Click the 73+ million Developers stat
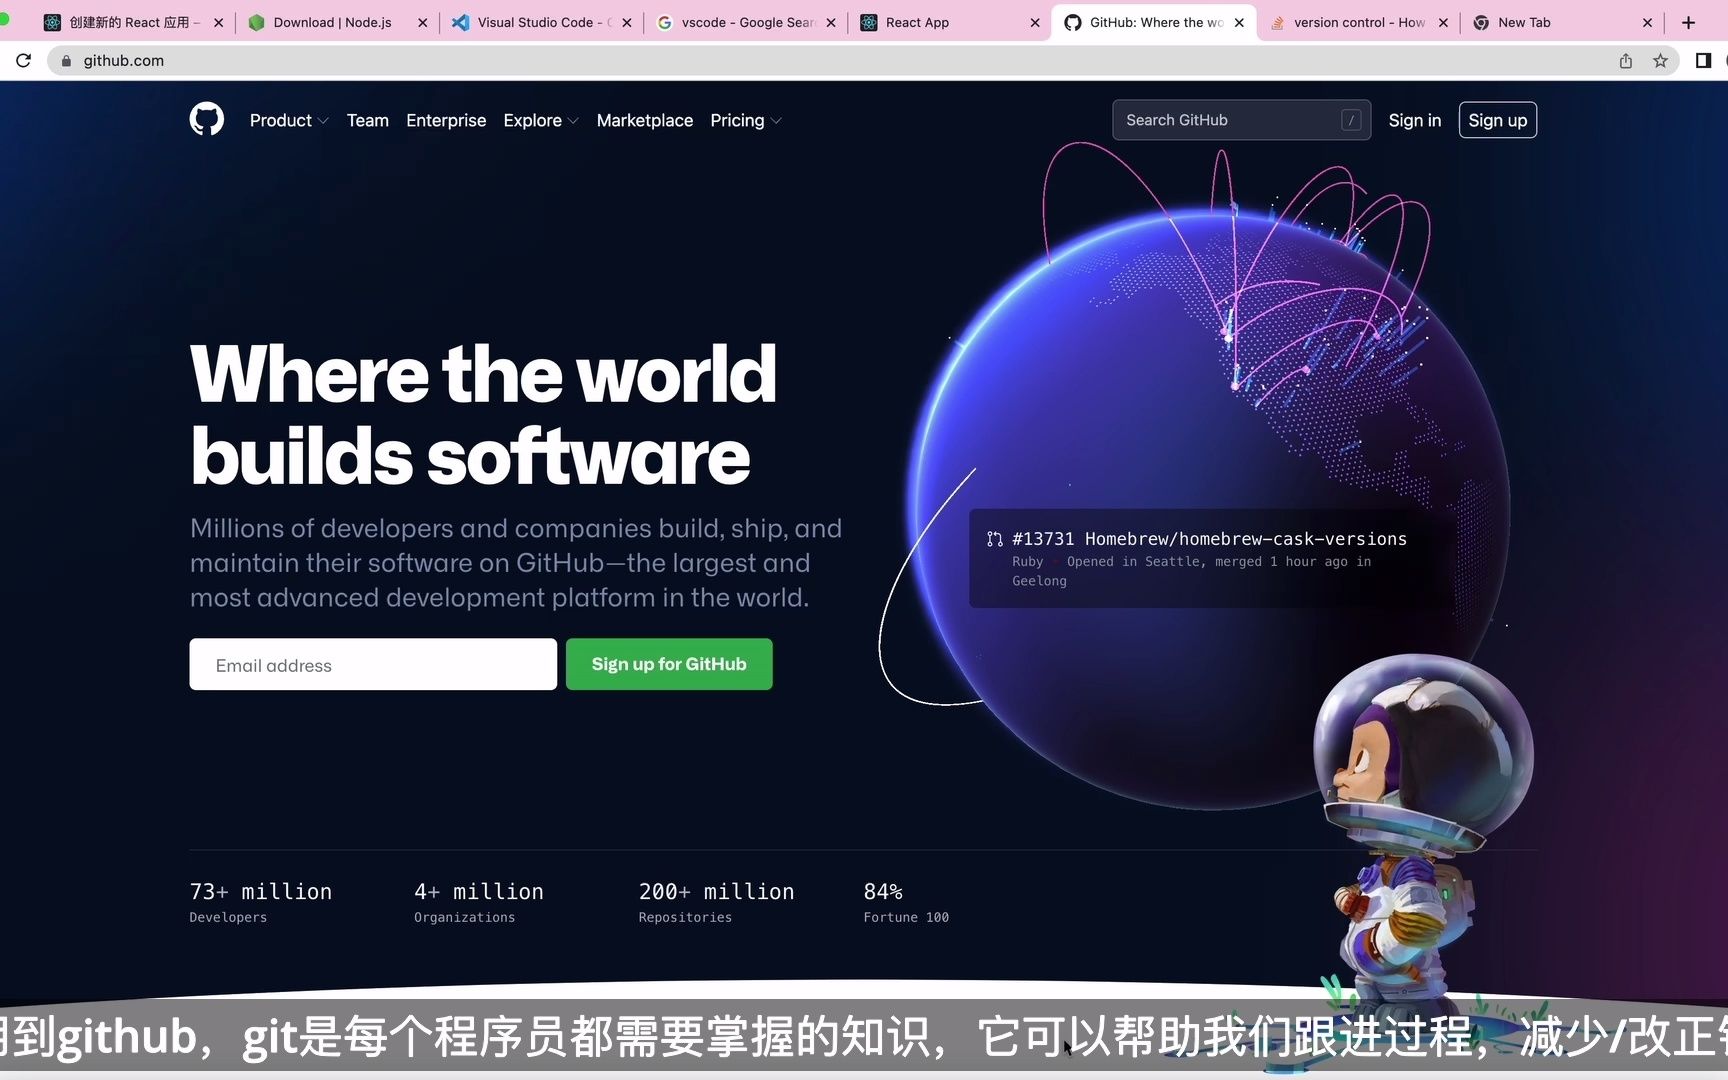 click(260, 902)
